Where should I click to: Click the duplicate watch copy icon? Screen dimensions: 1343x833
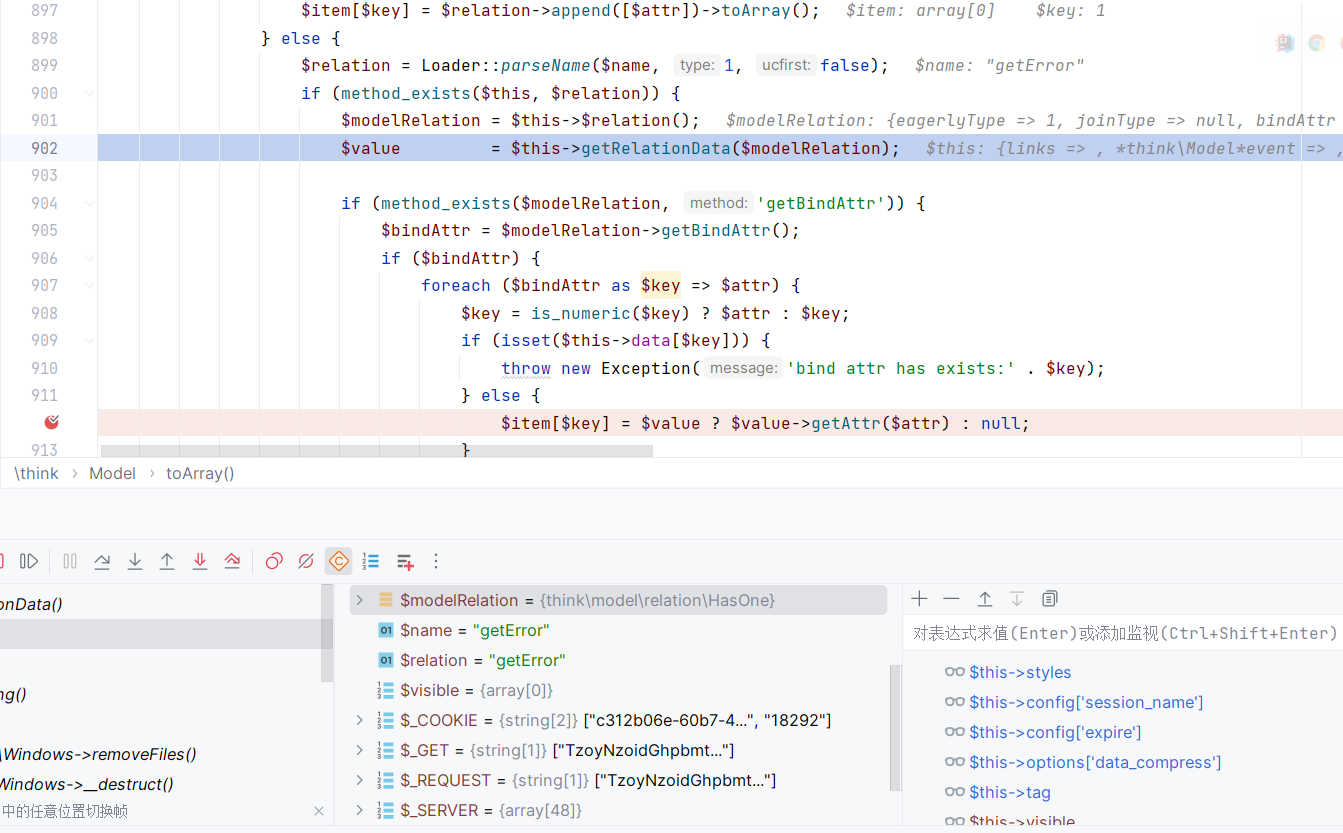point(1049,598)
